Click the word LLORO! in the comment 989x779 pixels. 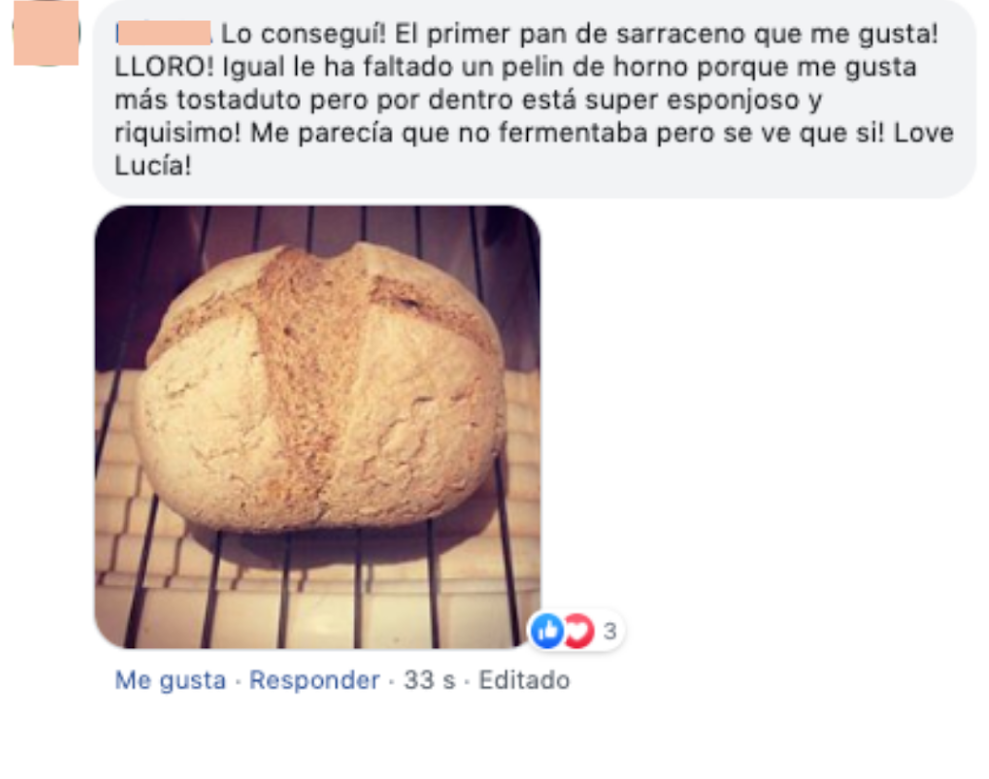click(165, 67)
